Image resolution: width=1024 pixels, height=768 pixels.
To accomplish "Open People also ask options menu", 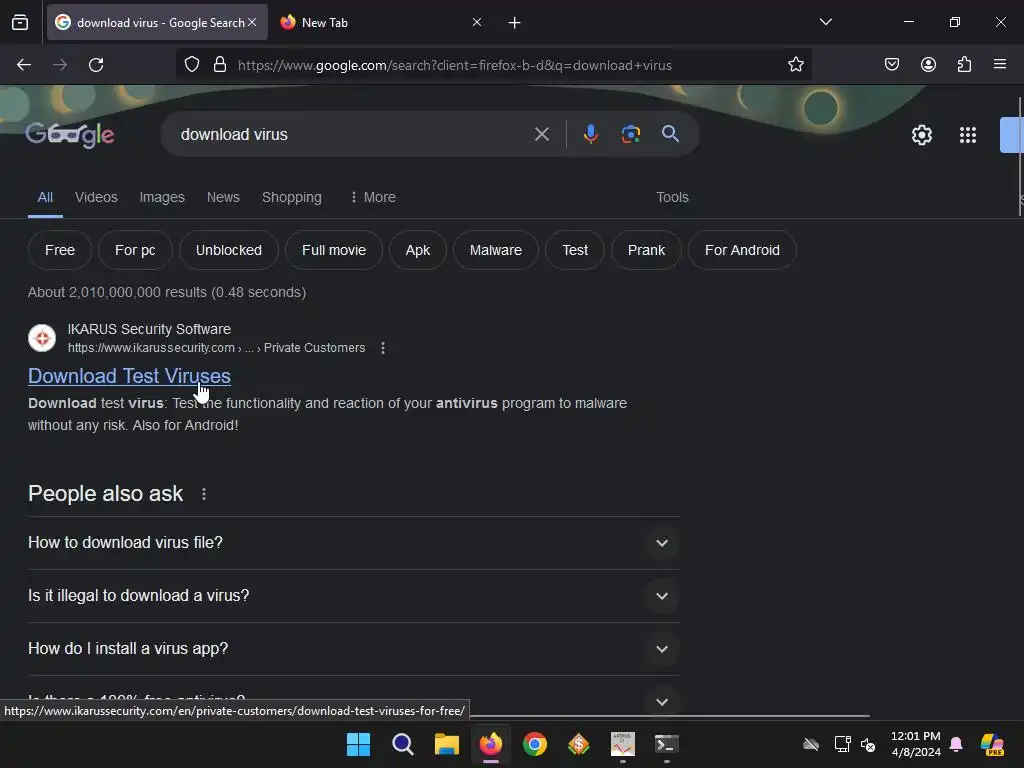I will [x=204, y=494].
